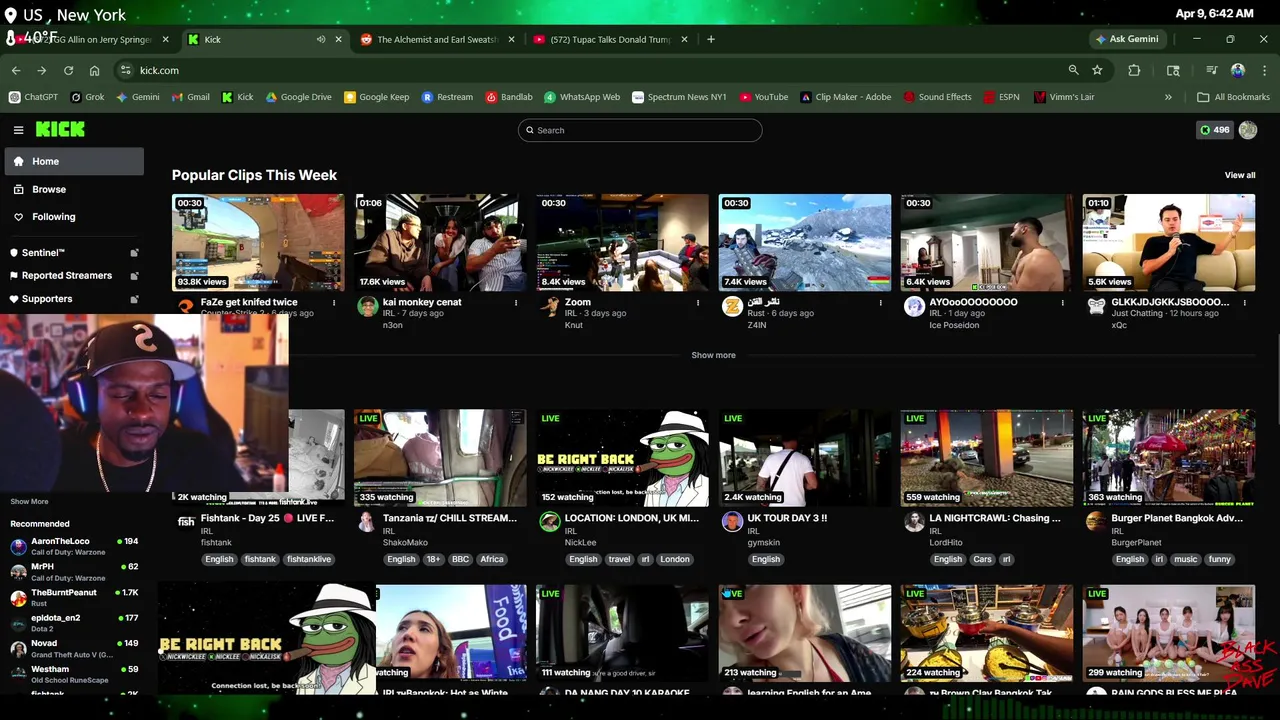Play the kai monkey cenat clip thumbnail
Viewport: 1280px width, 720px height.
tap(441, 242)
